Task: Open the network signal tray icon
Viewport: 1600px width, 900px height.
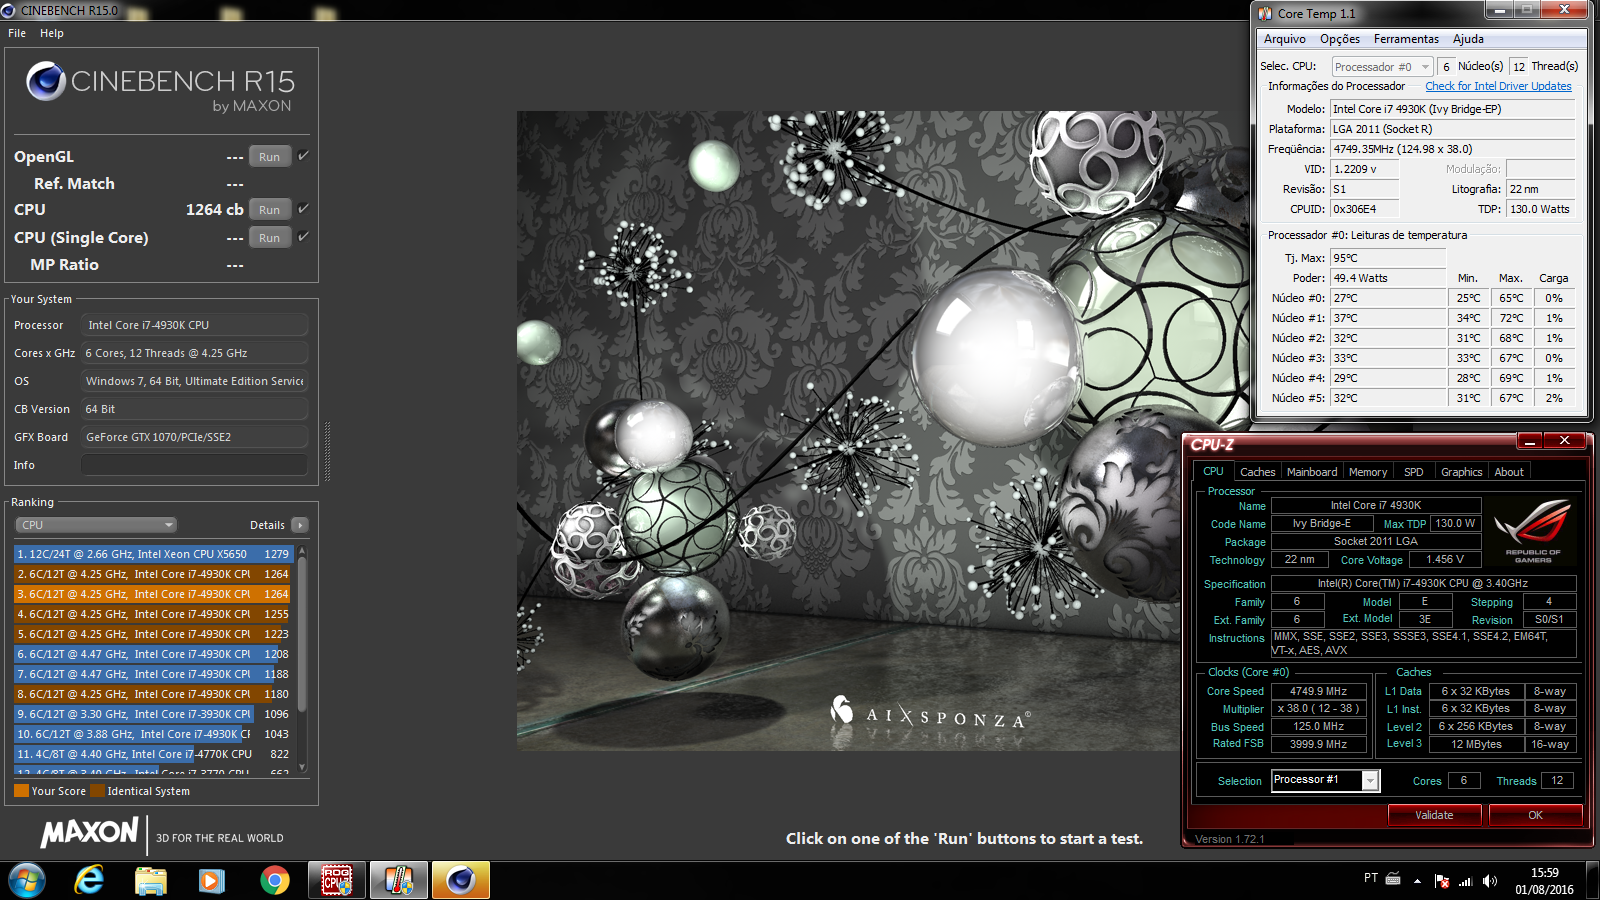Action: point(1466,881)
